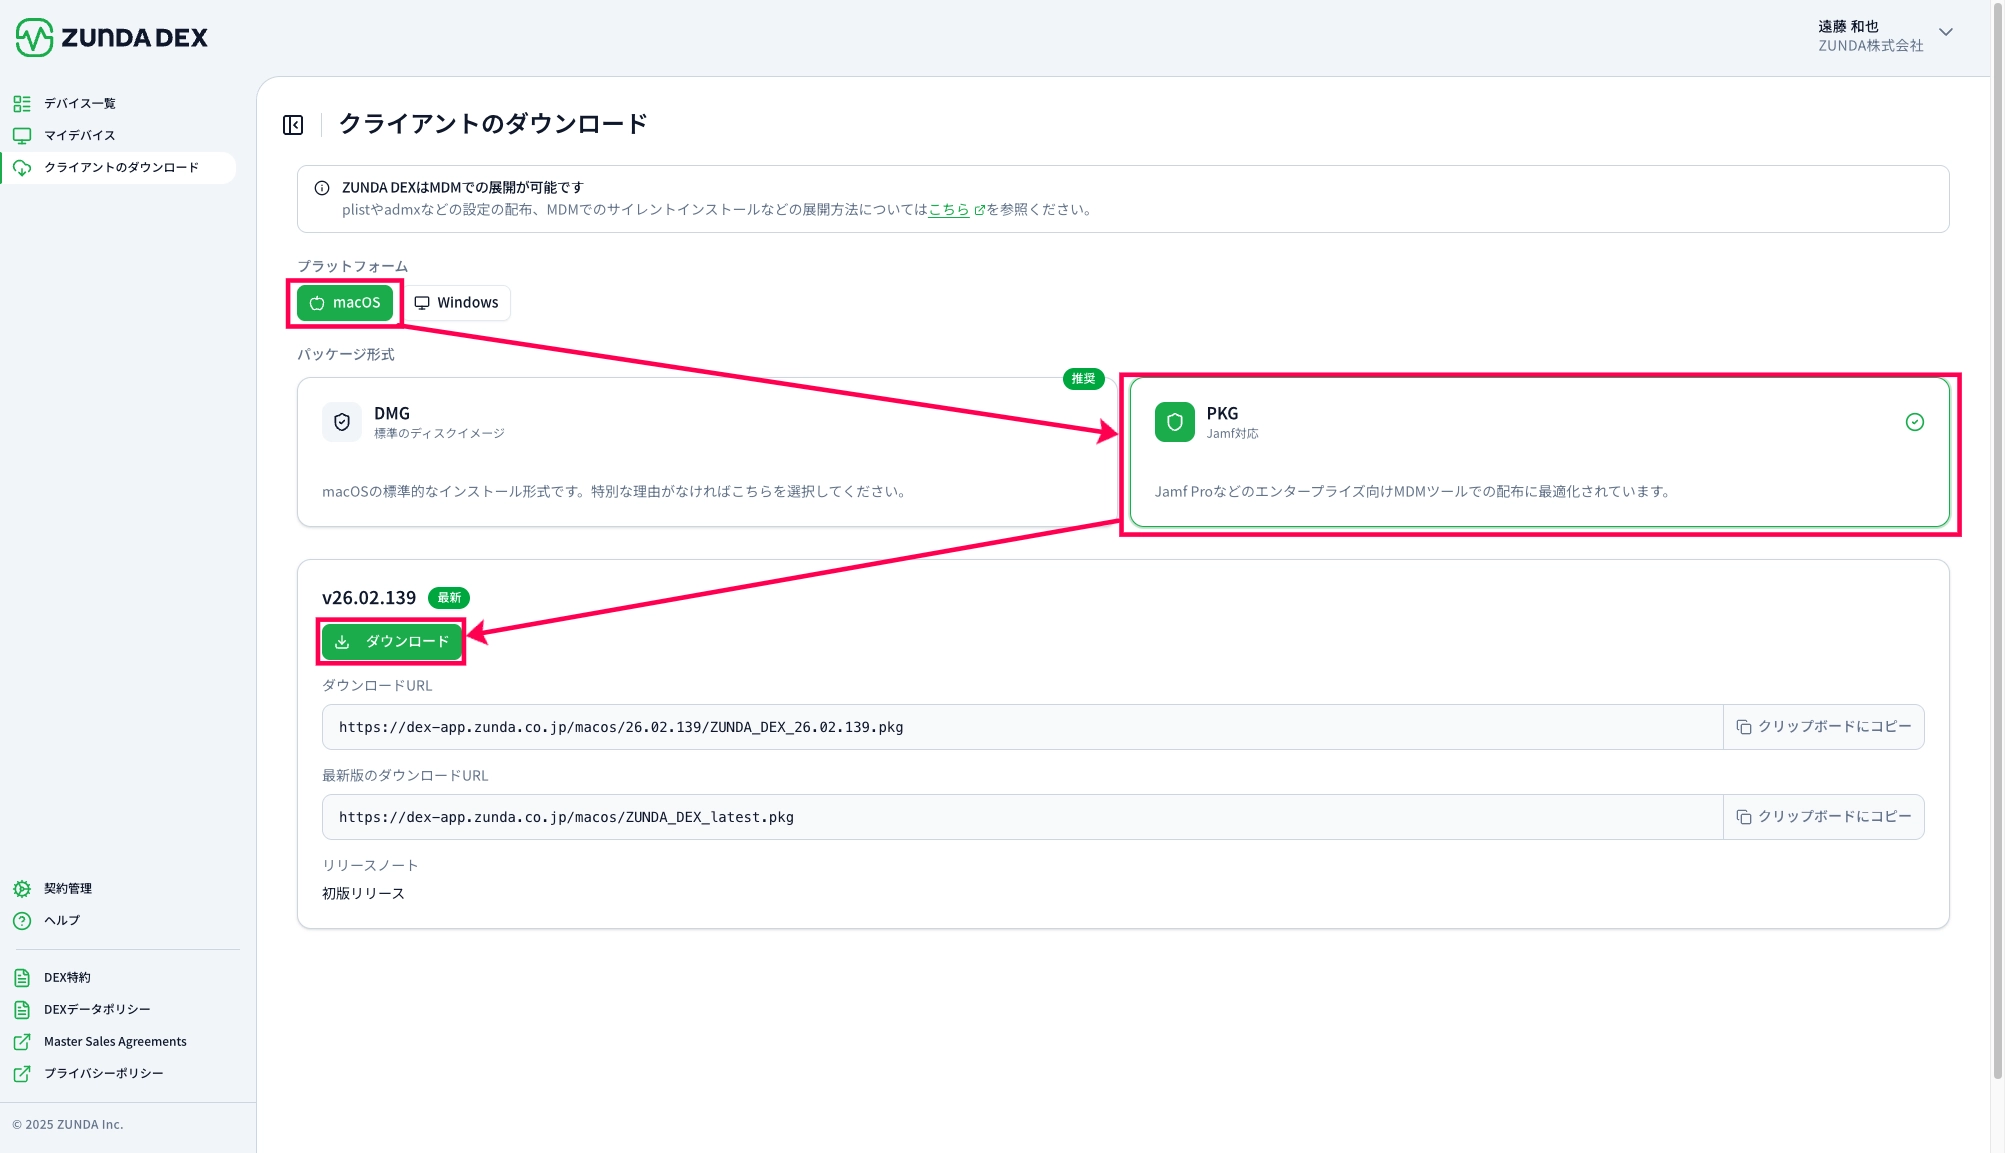
Task: Choose the DMG package format card
Action: pyautogui.click(x=700, y=452)
